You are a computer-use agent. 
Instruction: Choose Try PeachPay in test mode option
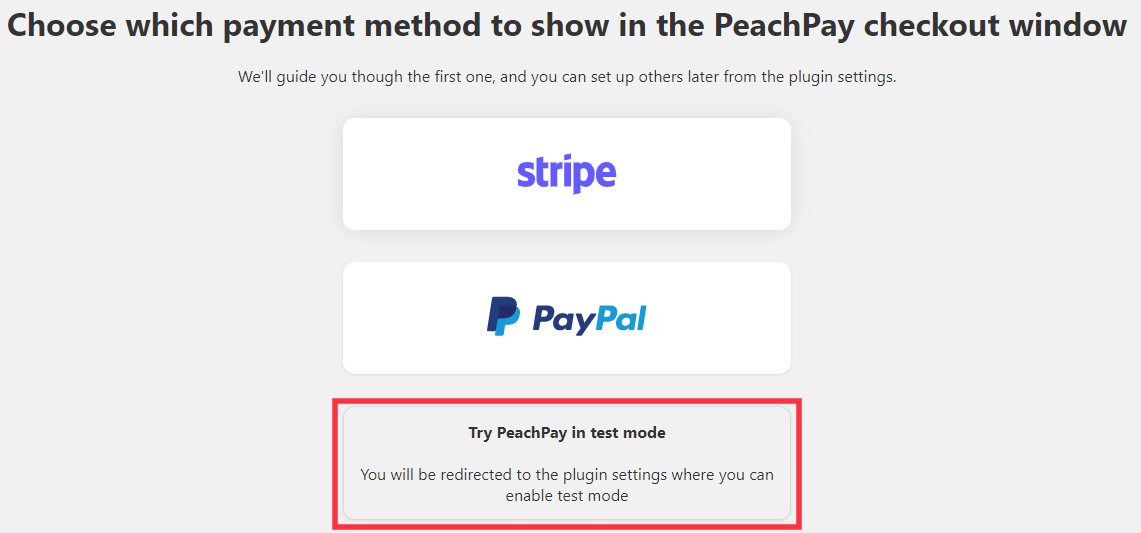pos(567,463)
